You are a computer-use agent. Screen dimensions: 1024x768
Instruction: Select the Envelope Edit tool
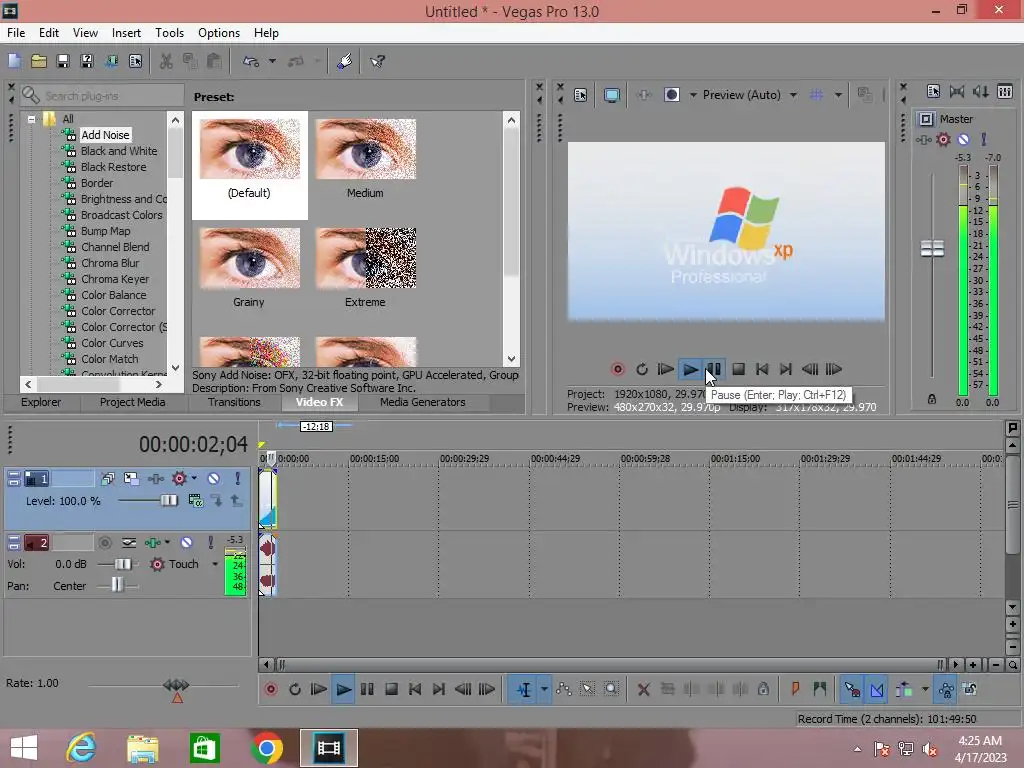coord(564,690)
